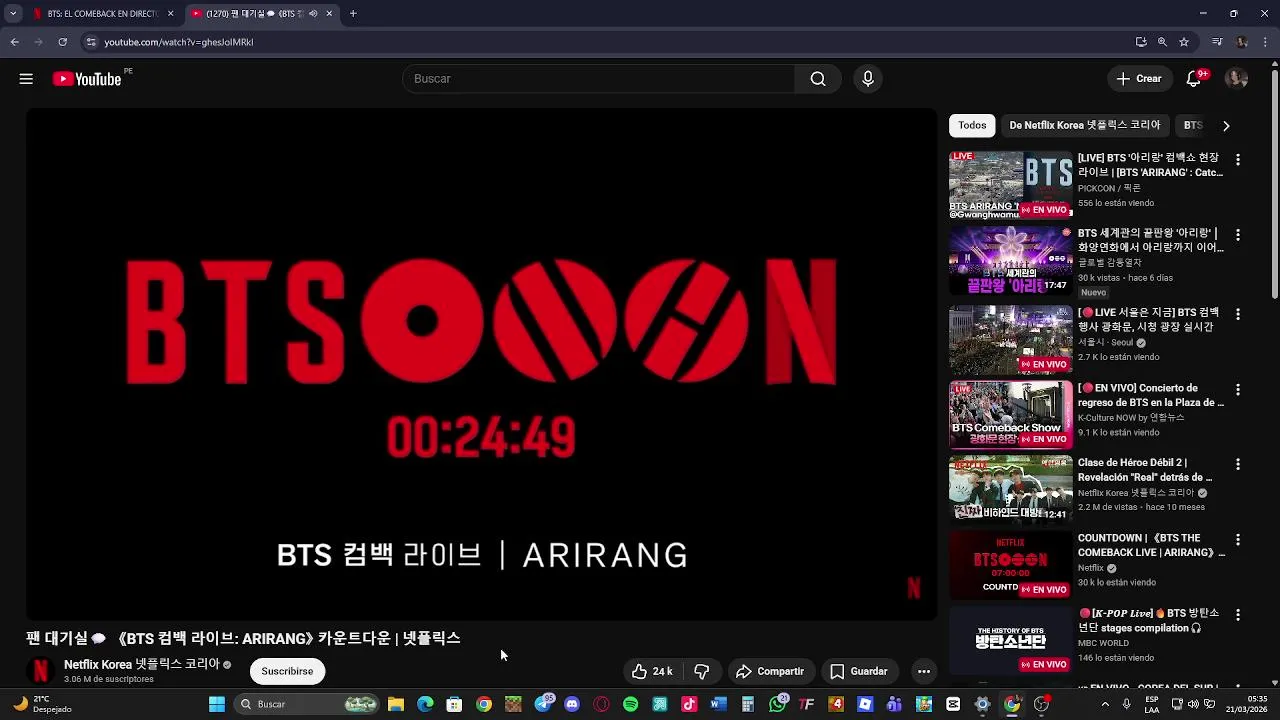Click the Suscribirse button
The width and height of the screenshot is (1280, 720).
tap(287, 671)
